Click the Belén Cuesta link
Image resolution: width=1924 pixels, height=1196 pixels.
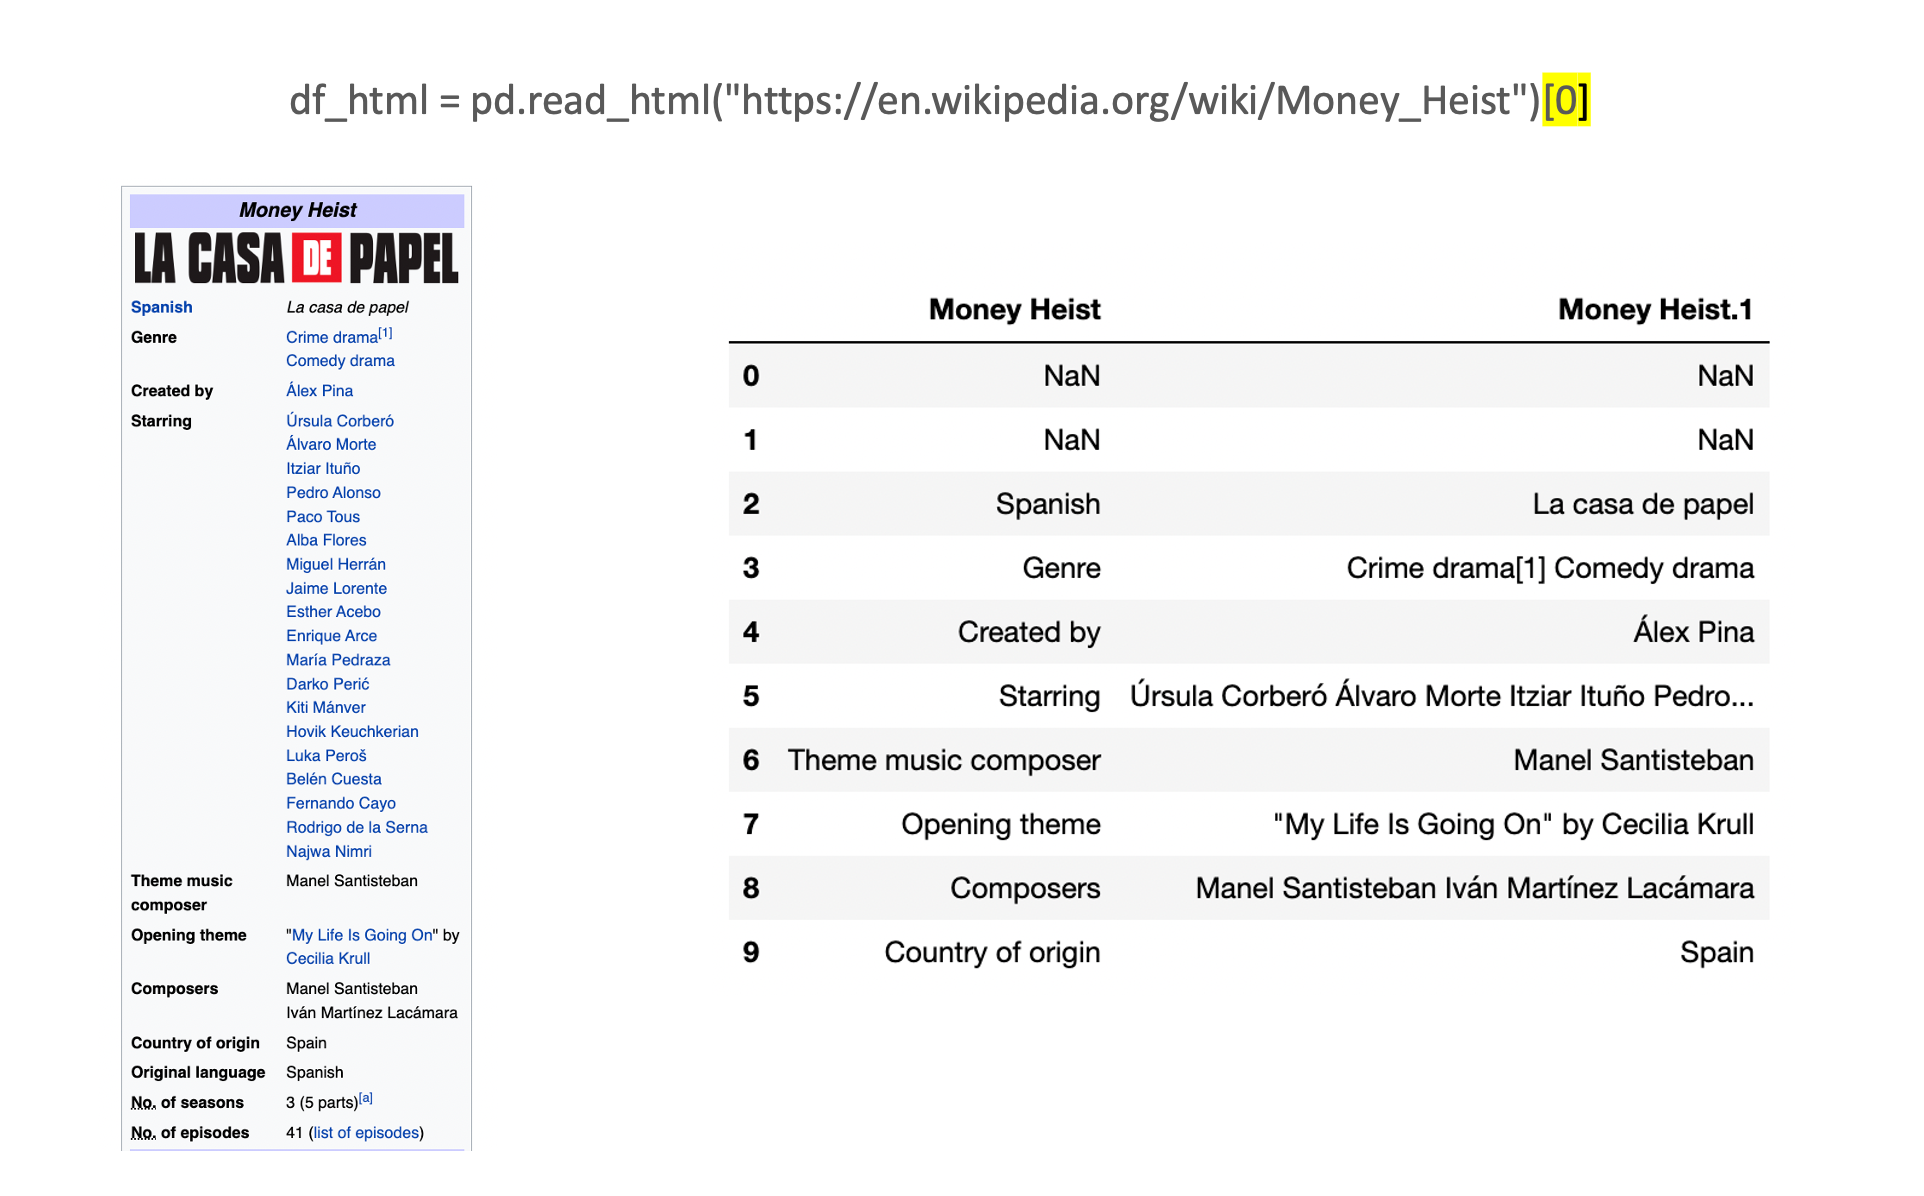tap(334, 779)
